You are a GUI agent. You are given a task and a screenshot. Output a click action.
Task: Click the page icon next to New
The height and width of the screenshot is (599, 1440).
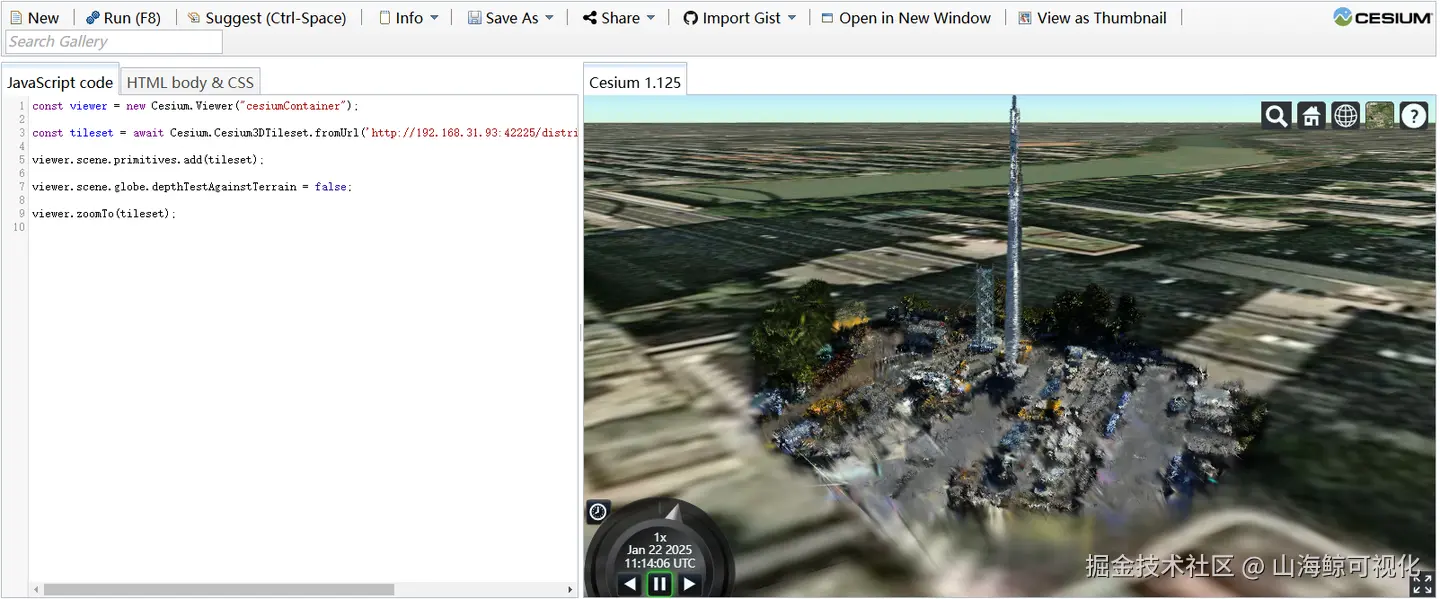16,18
